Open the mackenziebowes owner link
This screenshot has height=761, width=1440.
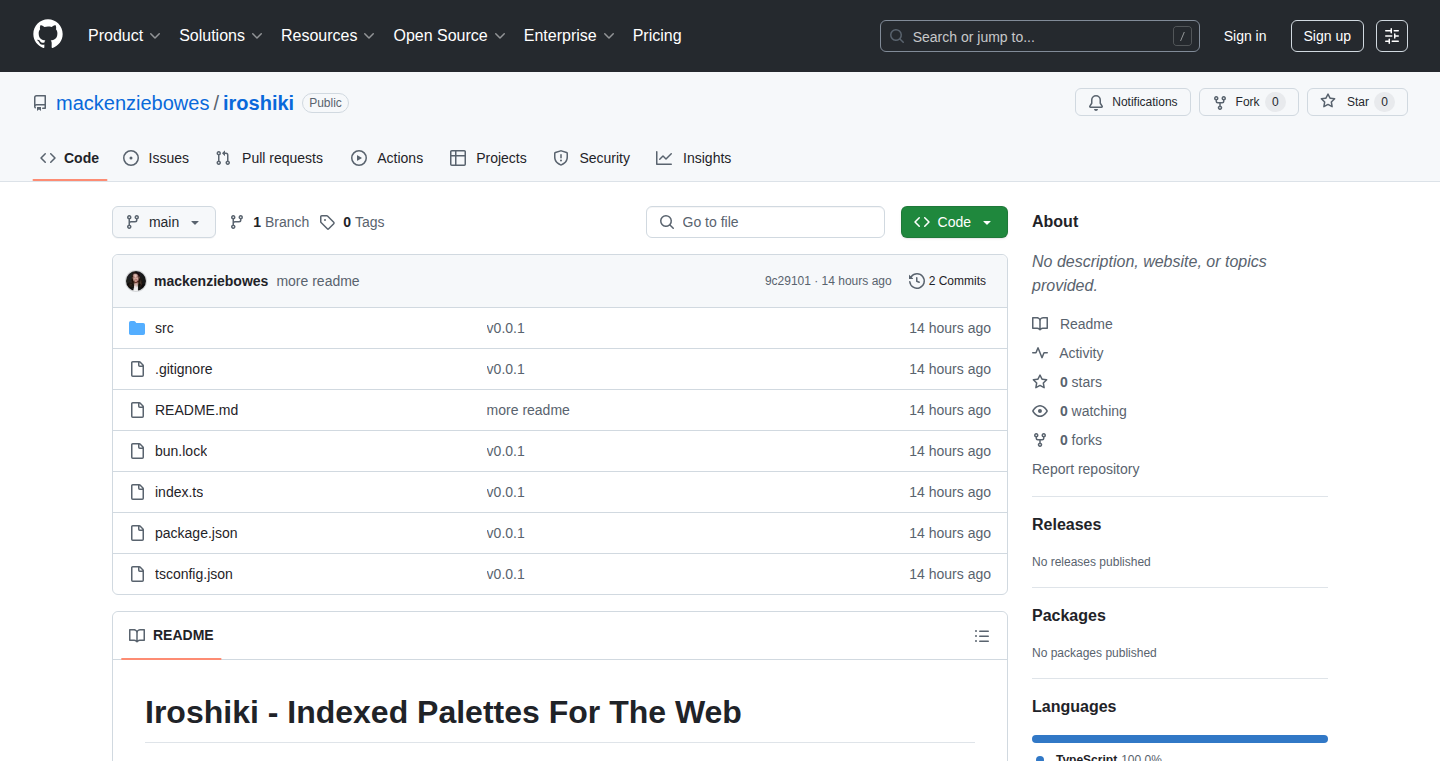[x=133, y=103]
